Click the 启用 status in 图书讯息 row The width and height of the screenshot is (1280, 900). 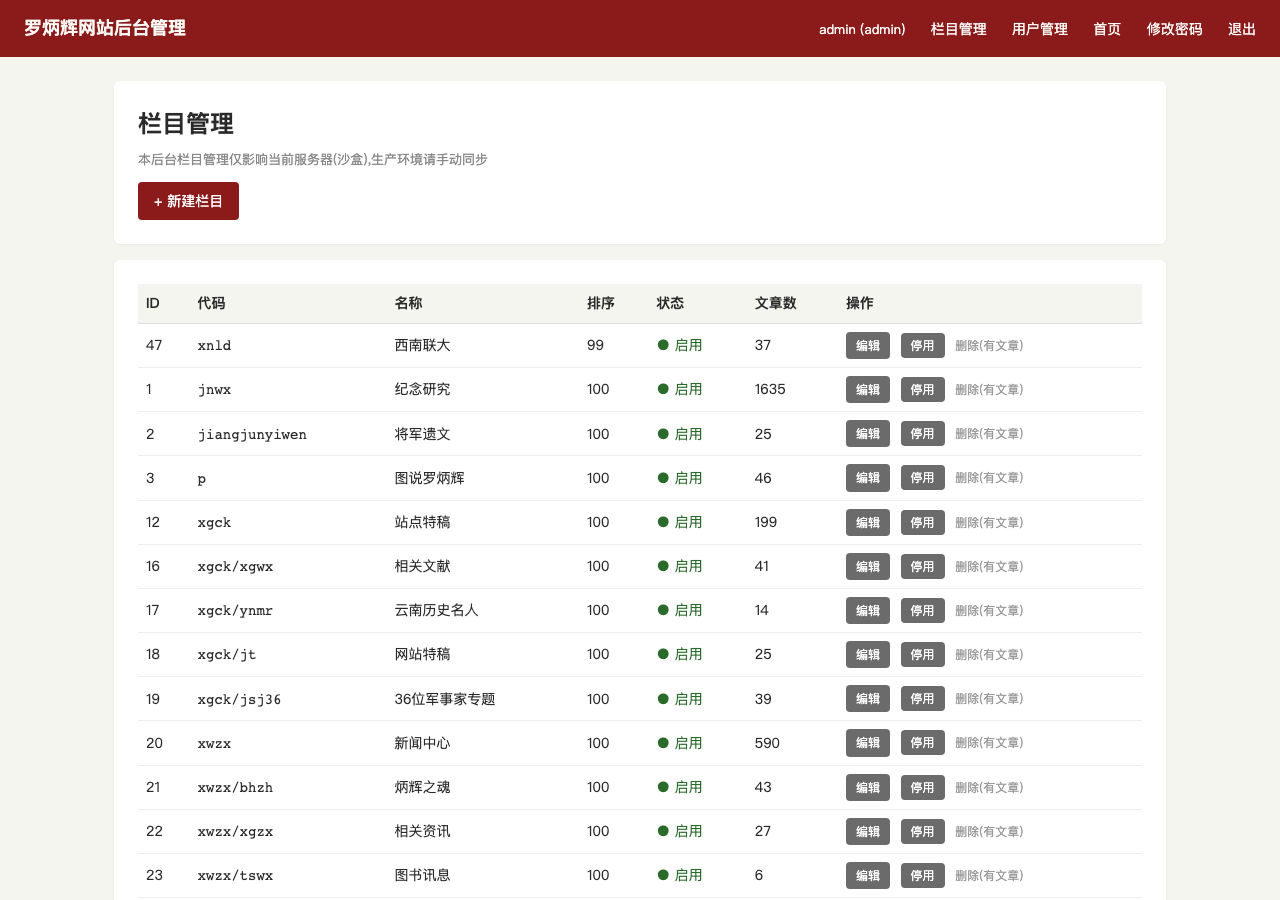(x=680, y=875)
